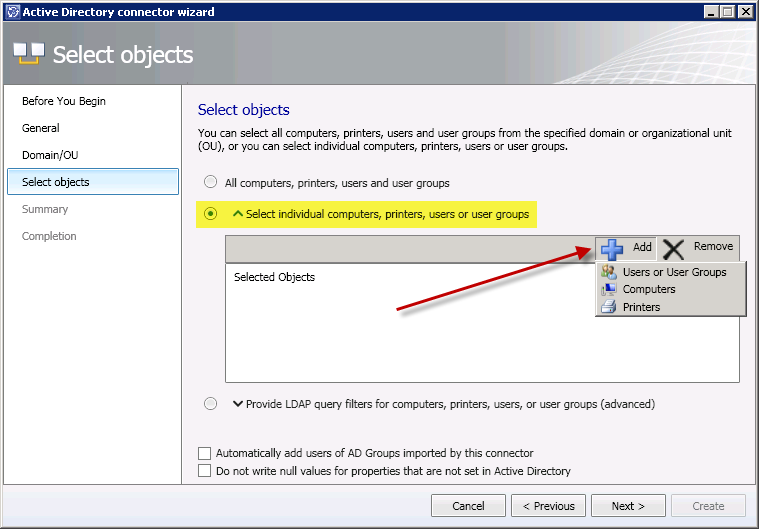Click the black X Remove icon
This screenshot has height=529, width=759.
click(673, 248)
